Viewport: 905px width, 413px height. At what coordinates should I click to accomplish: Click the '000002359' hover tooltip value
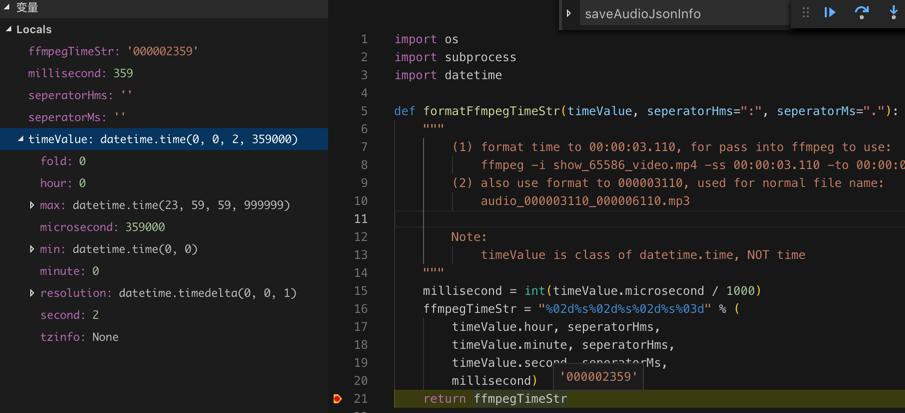599,377
